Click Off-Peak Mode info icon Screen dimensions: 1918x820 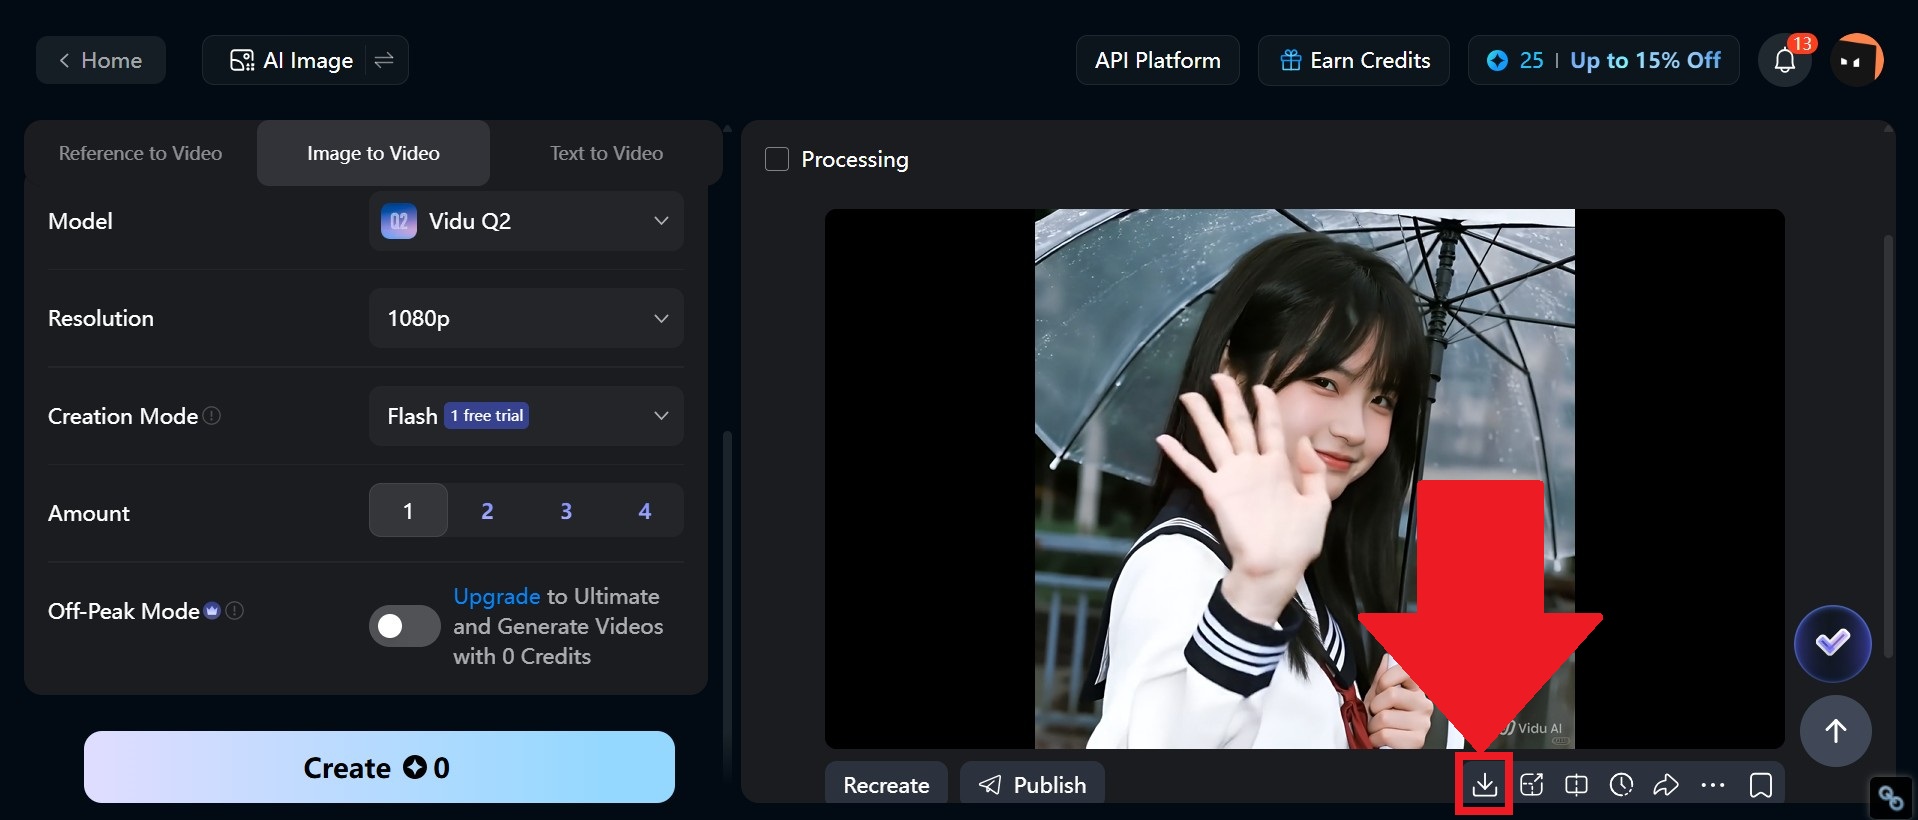[x=235, y=610]
